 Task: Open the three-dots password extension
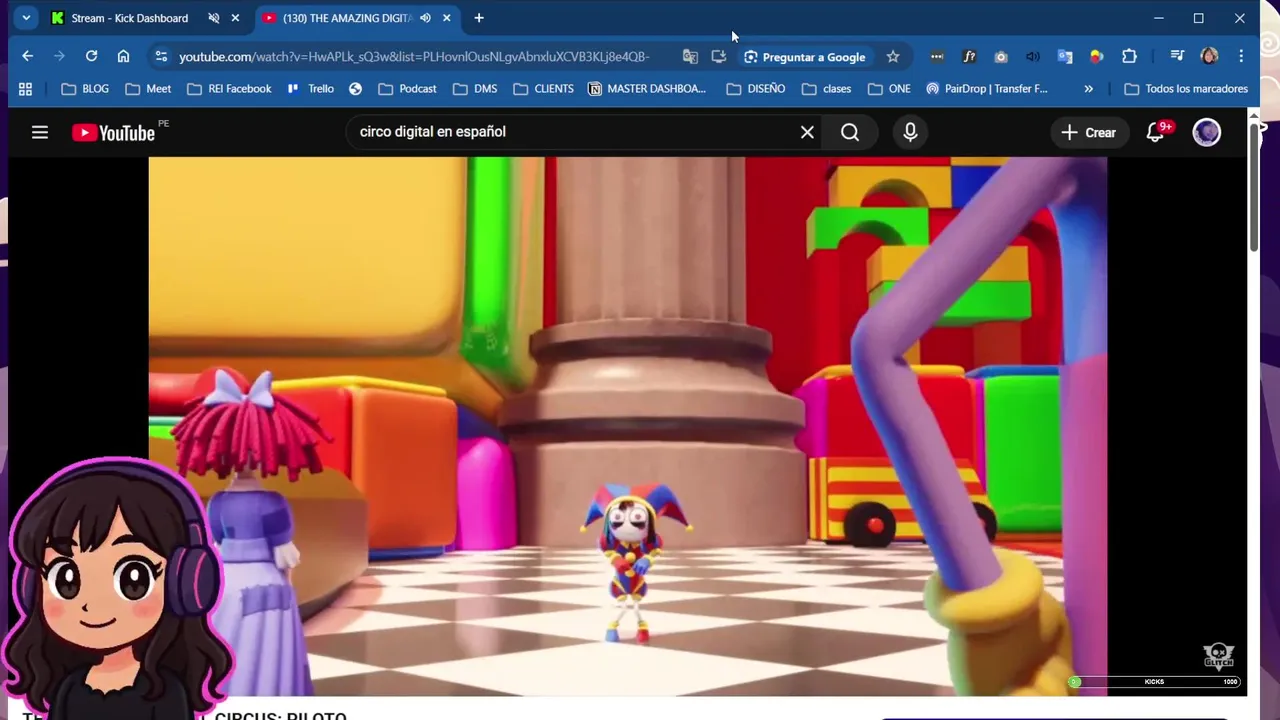[936, 57]
